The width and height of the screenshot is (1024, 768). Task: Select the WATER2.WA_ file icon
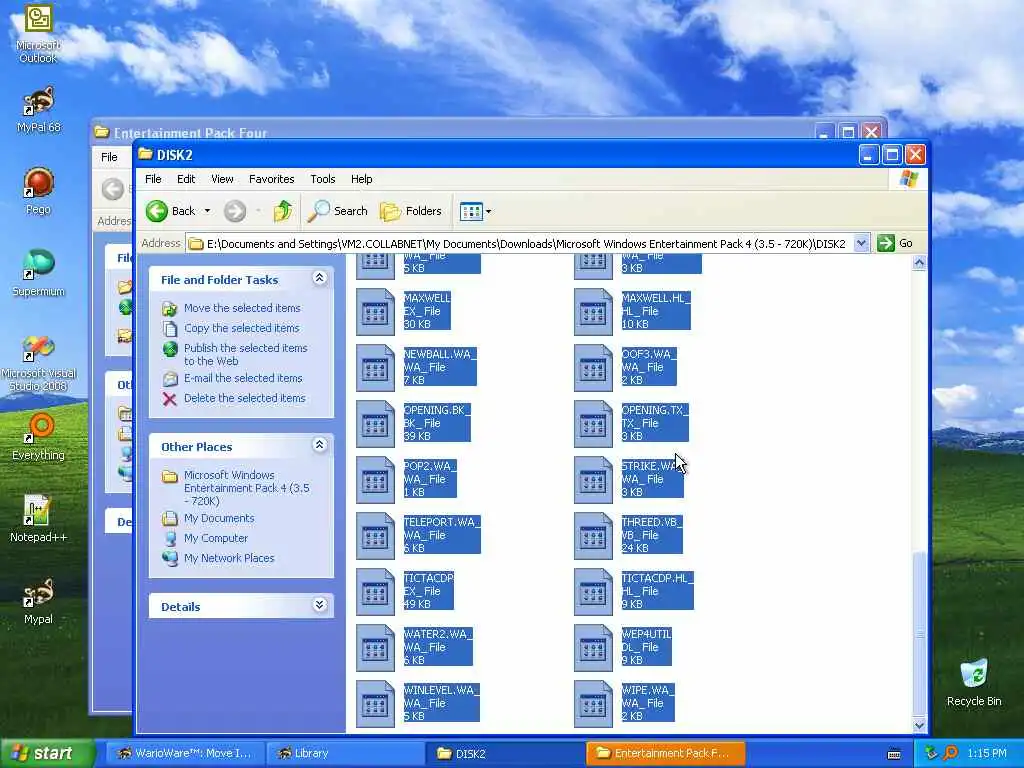click(375, 649)
